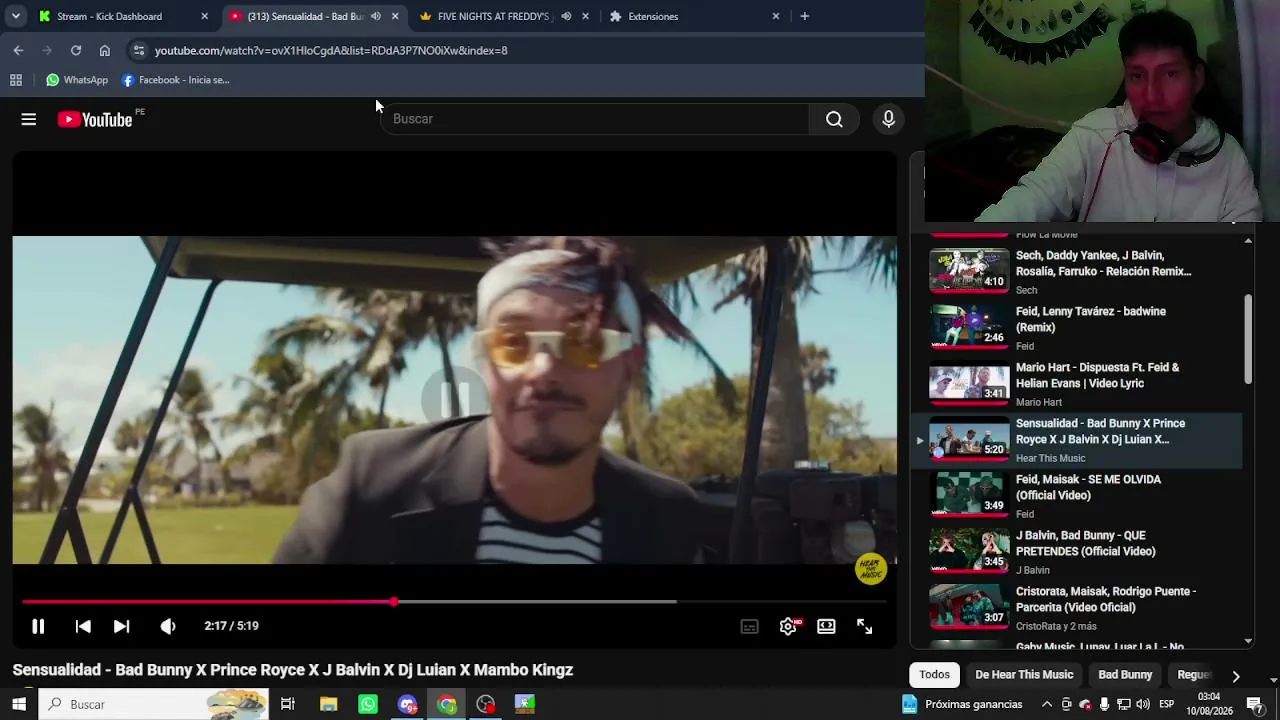Filter recommendations by Bad Bunny chip

[1125, 675]
